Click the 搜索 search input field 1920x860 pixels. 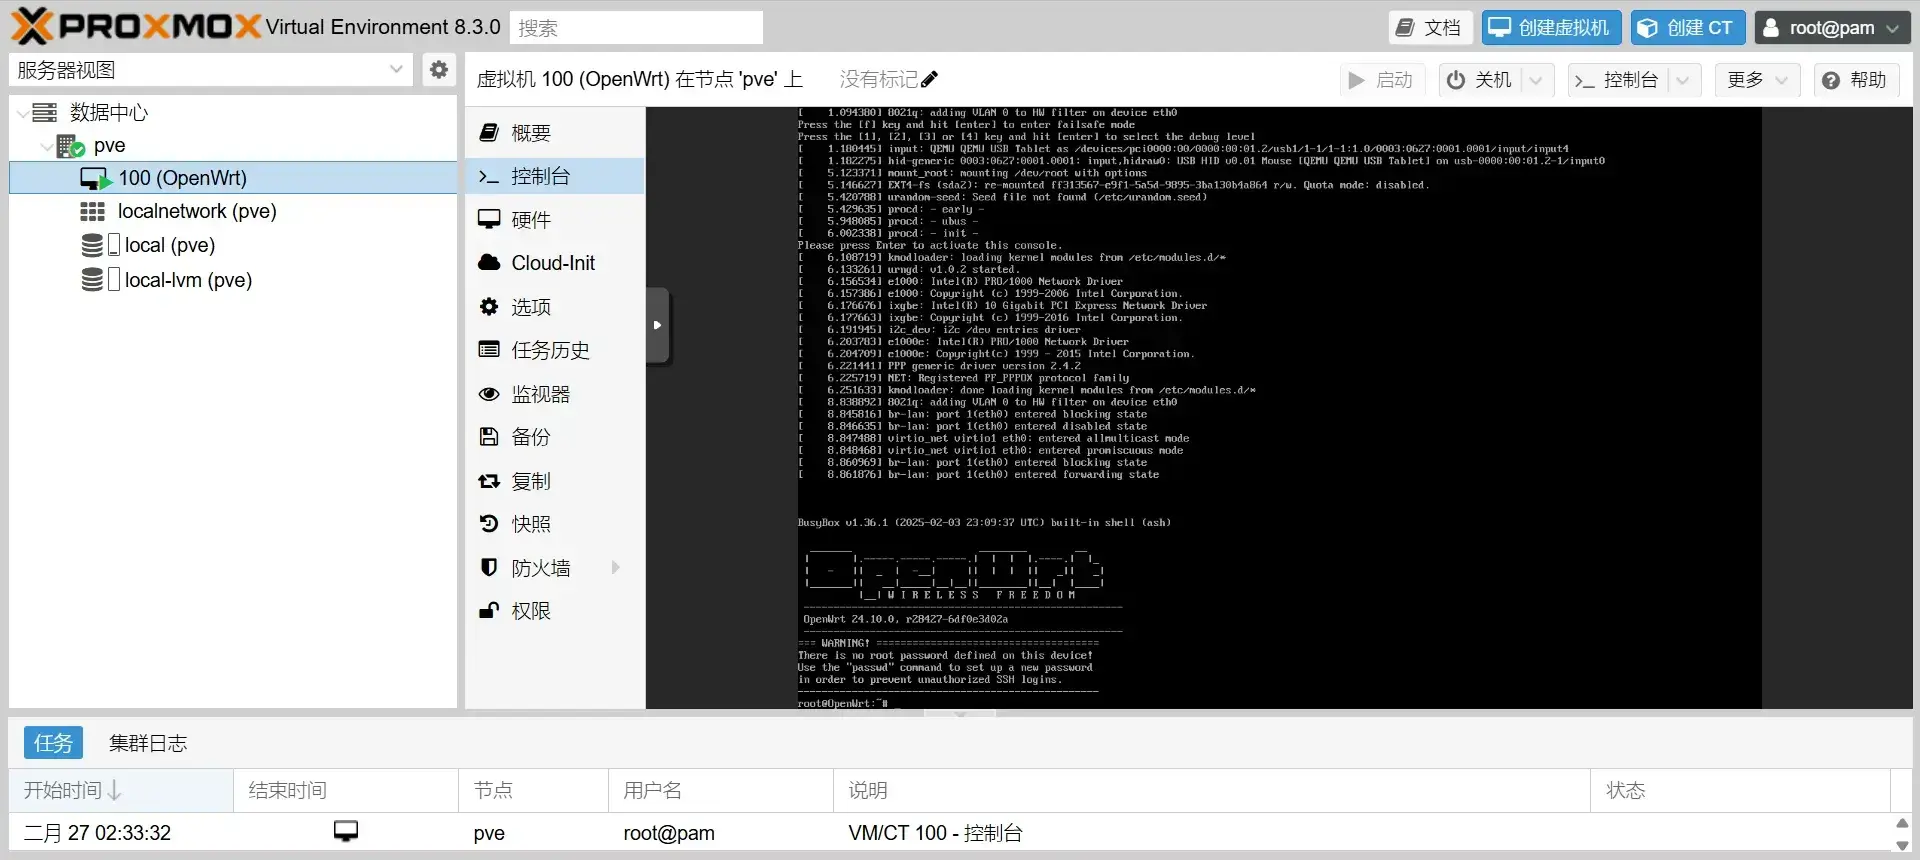pyautogui.click(x=636, y=28)
